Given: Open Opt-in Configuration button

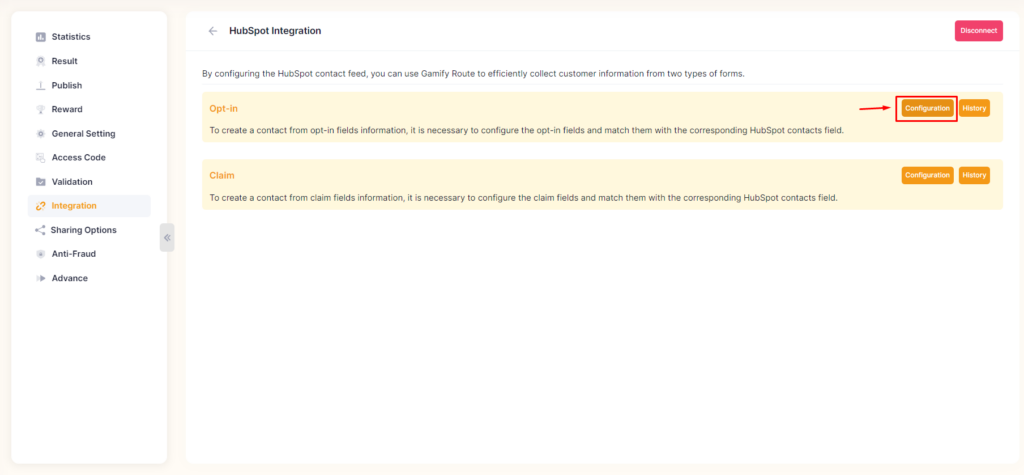Looking at the screenshot, I should pyautogui.click(x=927, y=108).
